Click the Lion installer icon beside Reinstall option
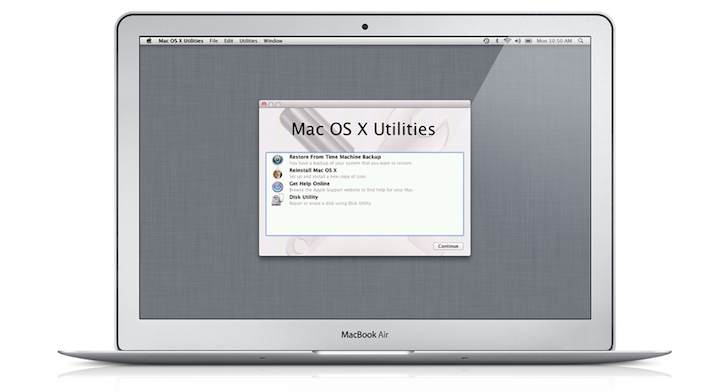 tap(278, 174)
